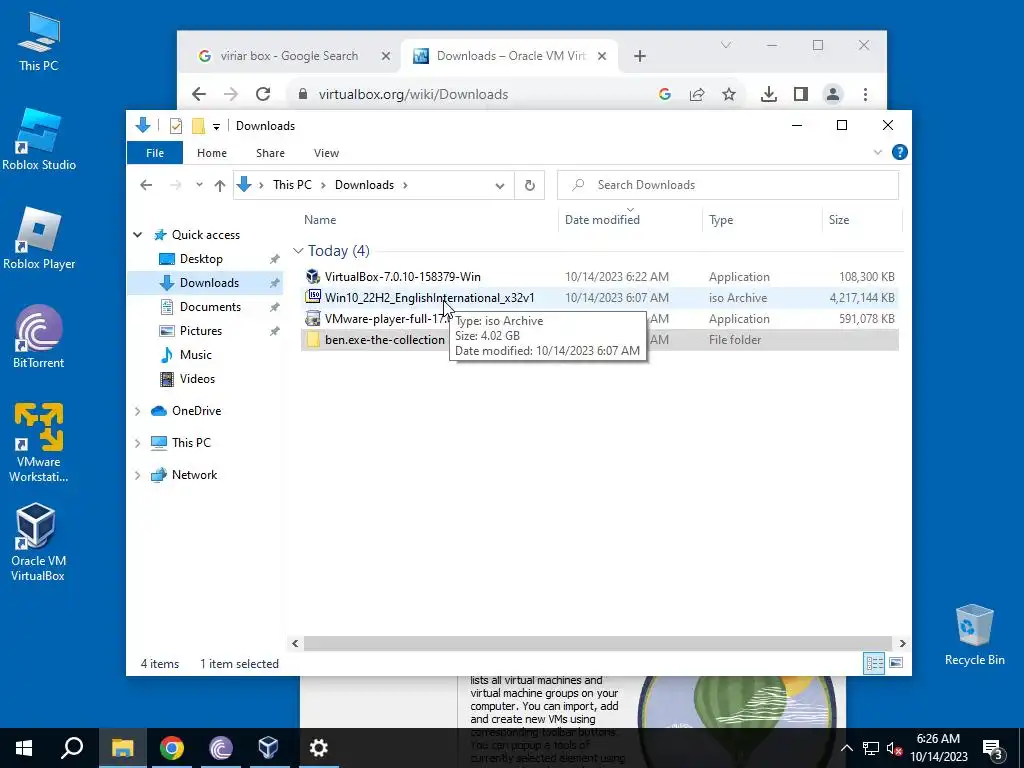Open new Chrome tab with plus
The height and width of the screenshot is (768, 1024).
click(640, 56)
